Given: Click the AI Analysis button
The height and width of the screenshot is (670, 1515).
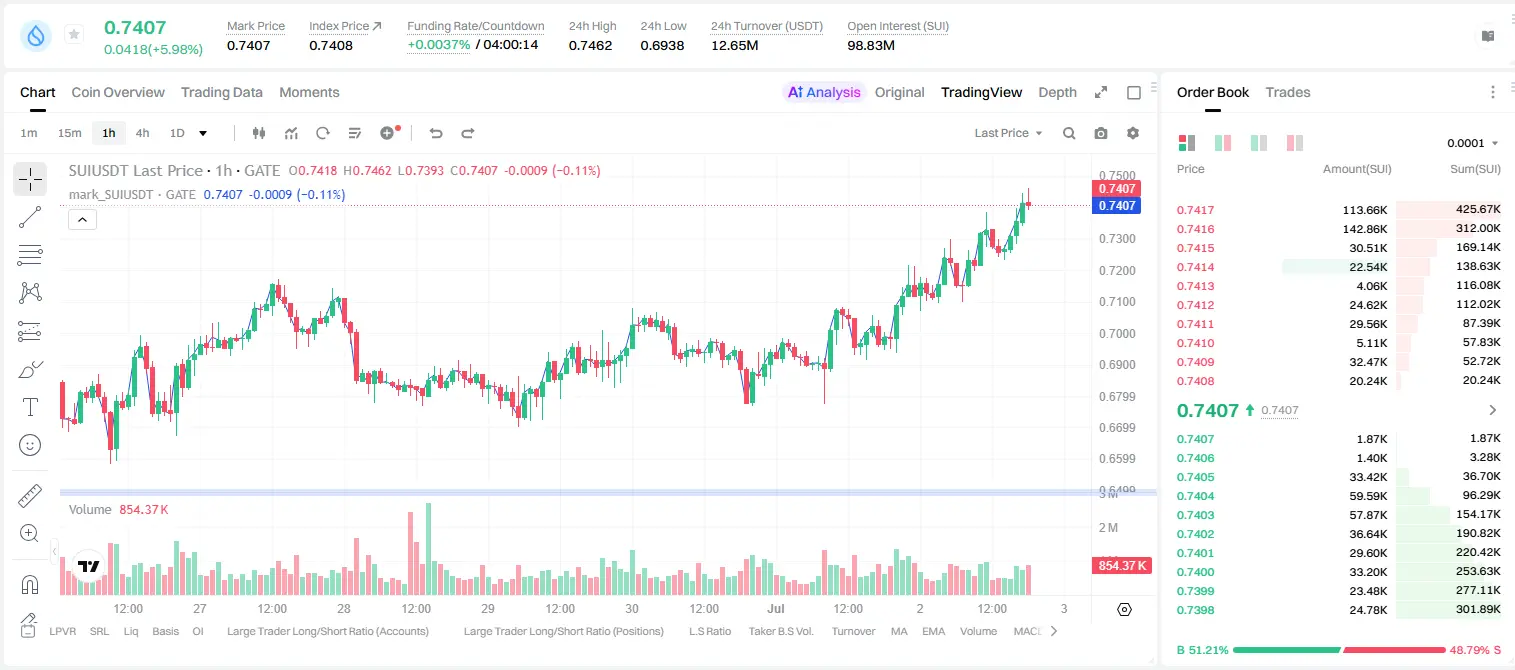Looking at the screenshot, I should (823, 92).
